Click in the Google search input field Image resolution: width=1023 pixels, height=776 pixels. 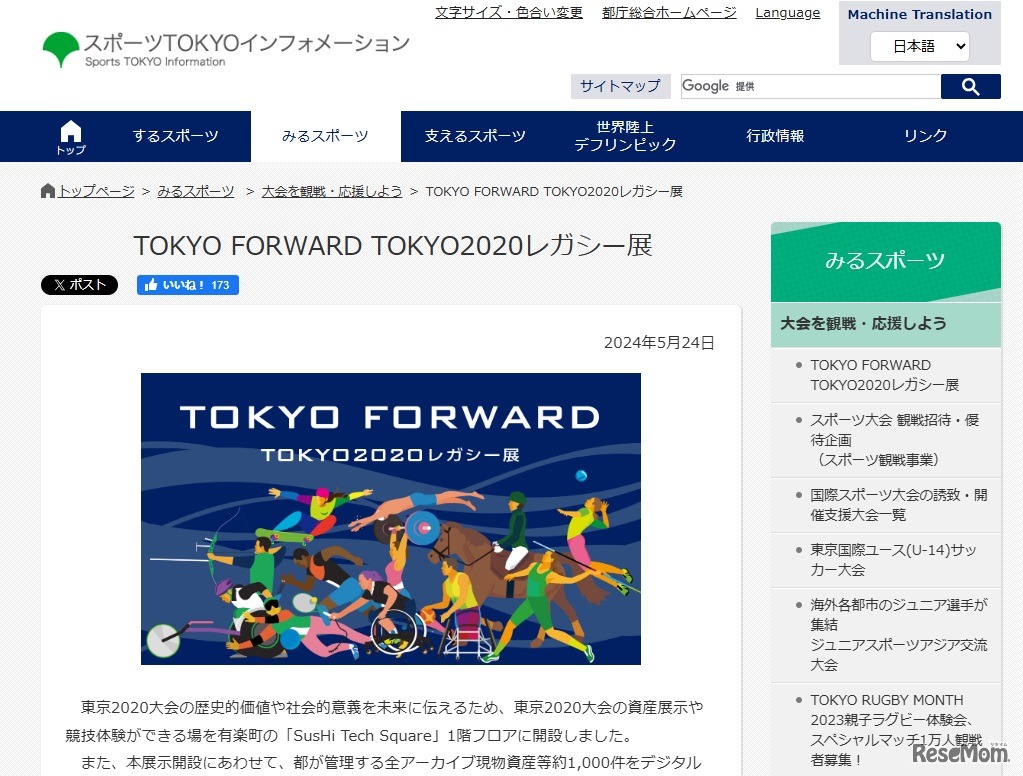(x=811, y=86)
